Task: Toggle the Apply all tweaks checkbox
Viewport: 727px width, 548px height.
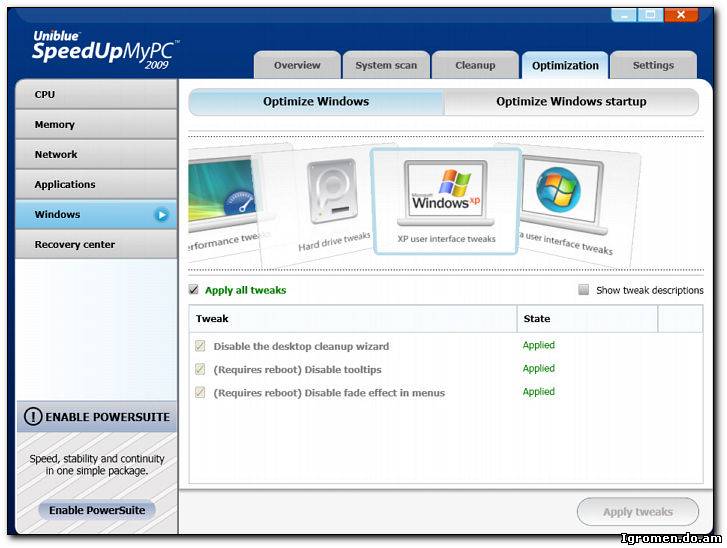Action: (194, 290)
